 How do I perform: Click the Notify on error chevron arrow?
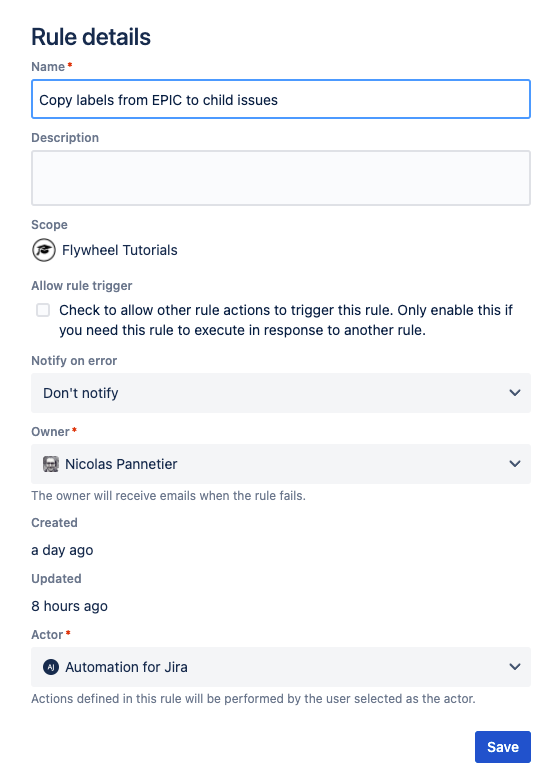[515, 392]
